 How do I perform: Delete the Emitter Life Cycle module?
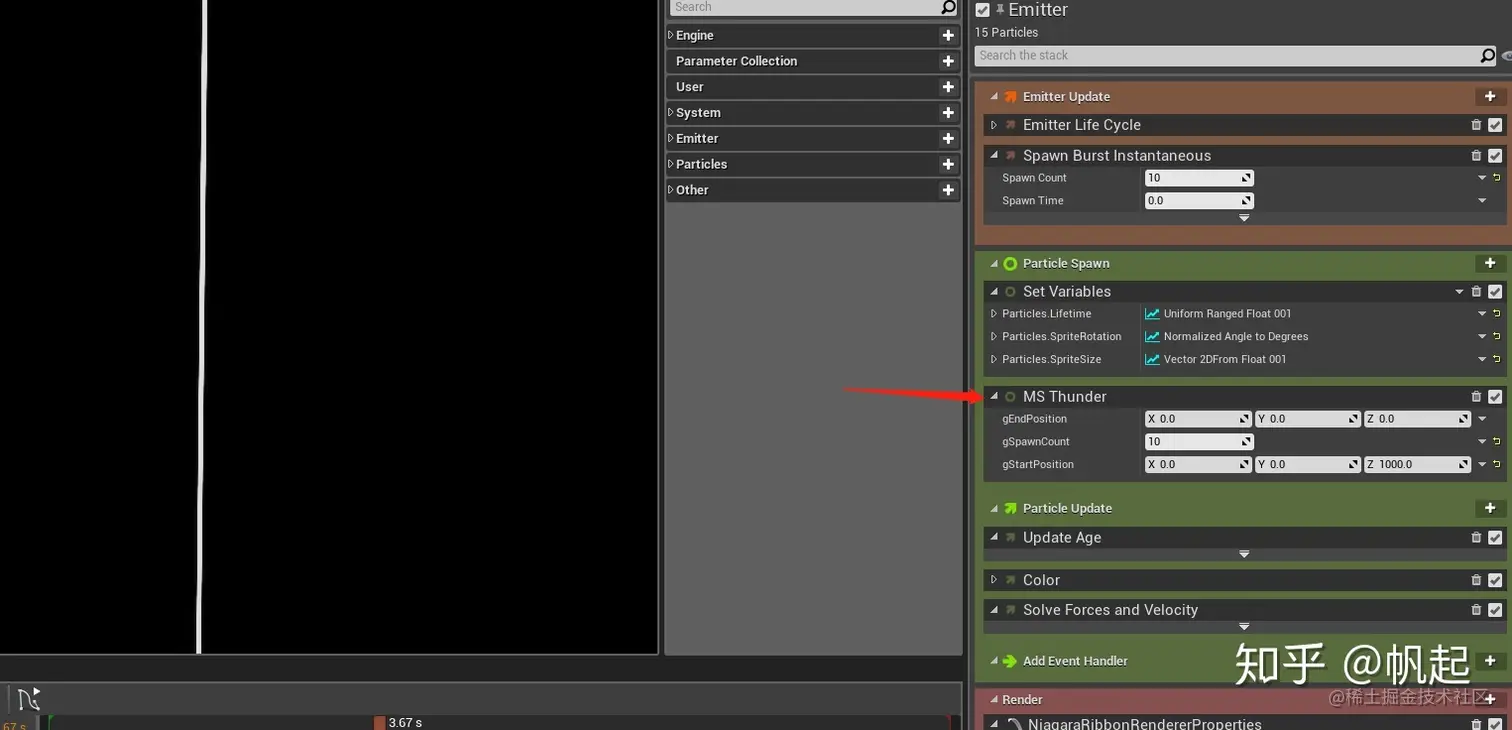click(x=1476, y=125)
